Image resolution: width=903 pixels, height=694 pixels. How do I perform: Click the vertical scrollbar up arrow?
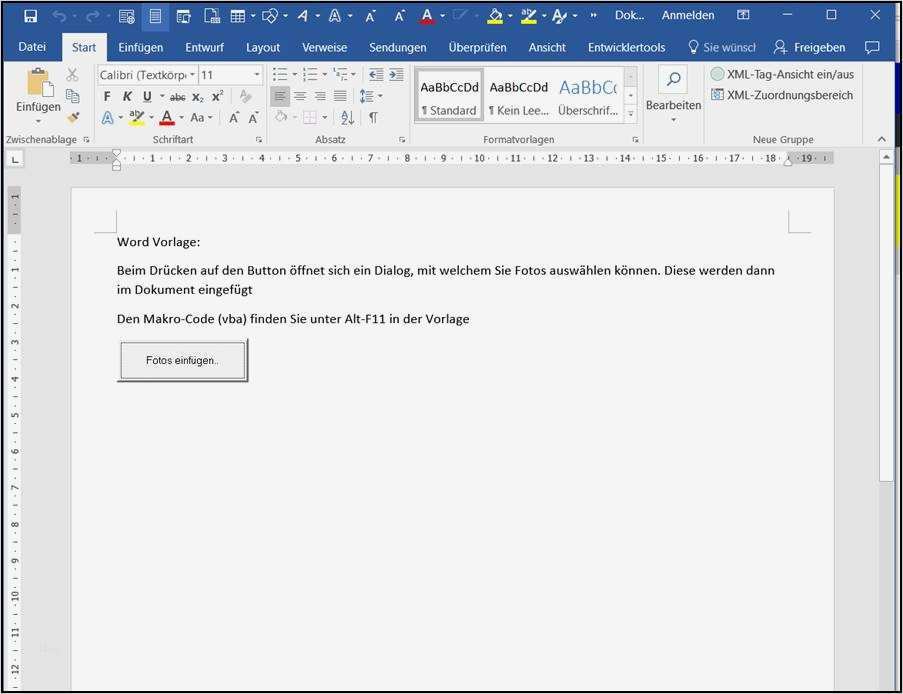[x=886, y=157]
